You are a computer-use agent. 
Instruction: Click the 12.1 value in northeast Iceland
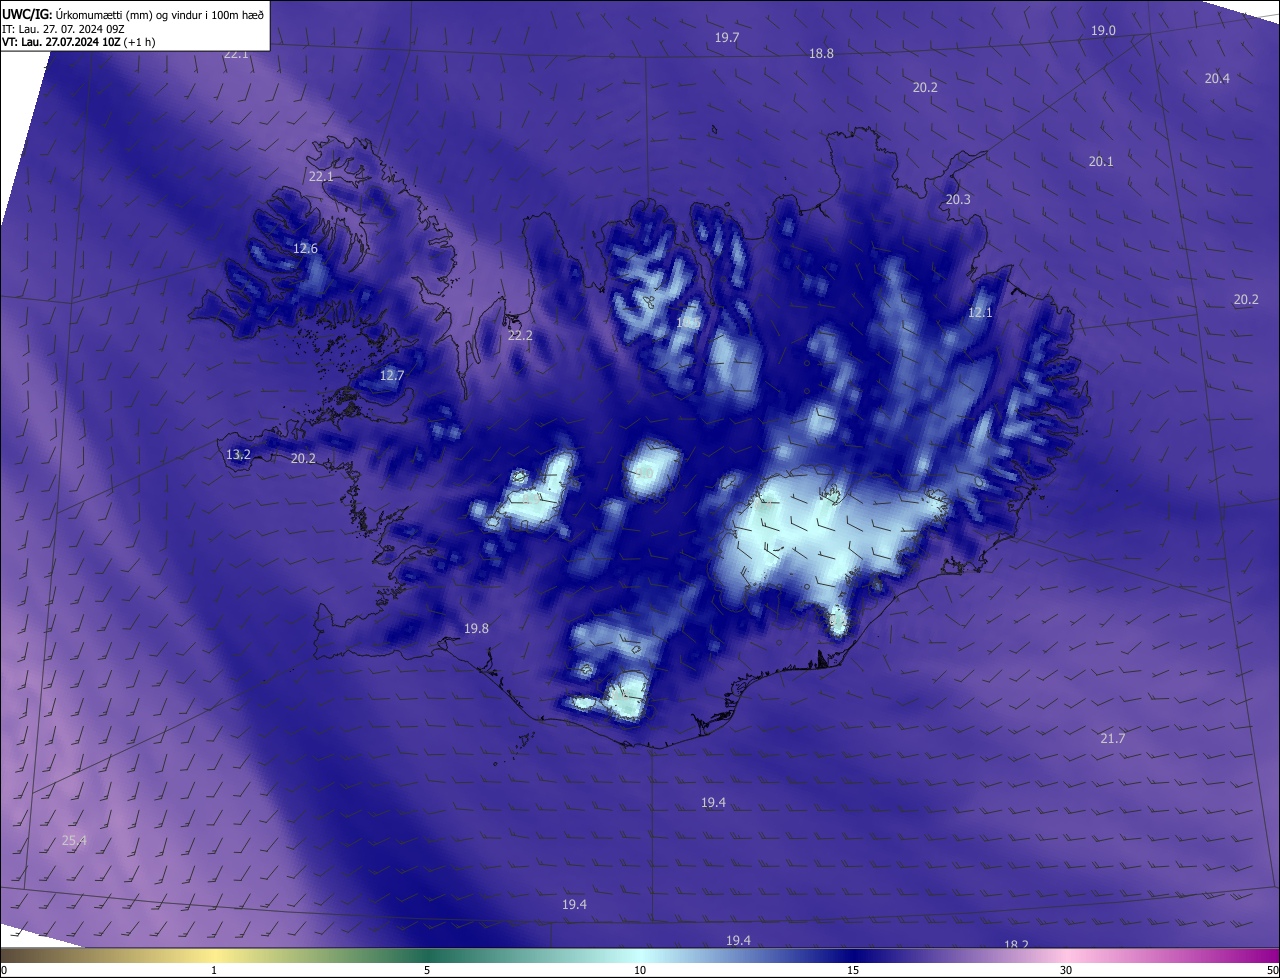[x=980, y=313]
